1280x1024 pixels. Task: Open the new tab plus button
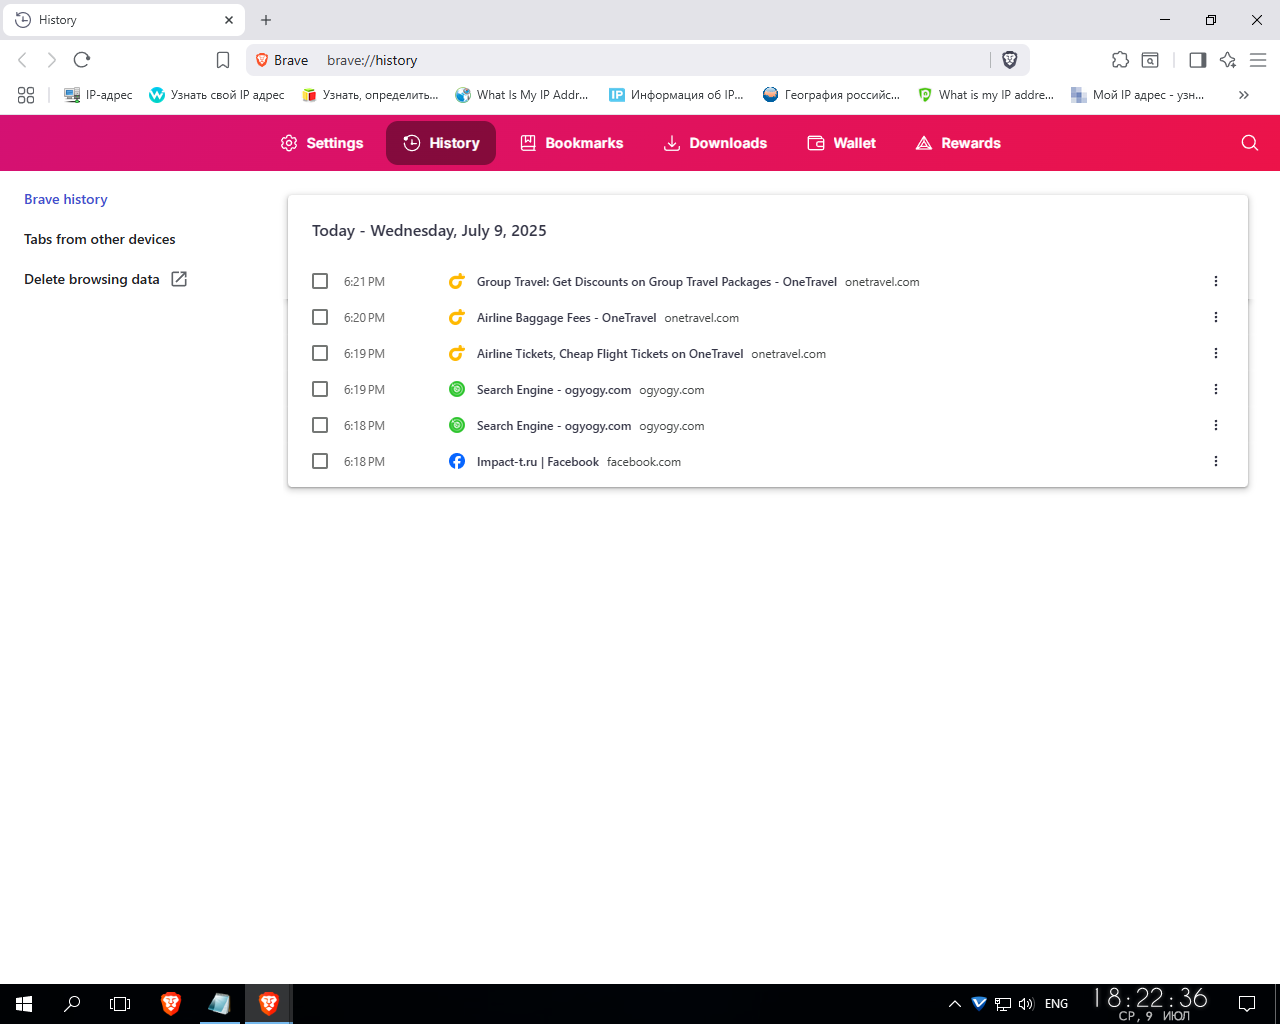pyautogui.click(x=266, y=20)
